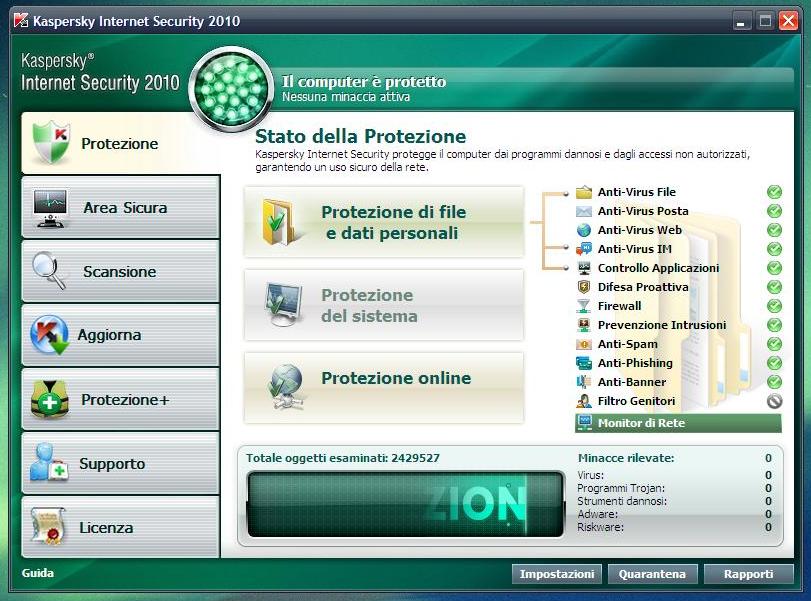Click the Difesa Proattiva shield icon
Screen dimensions: 811x601
pos(584,287)
